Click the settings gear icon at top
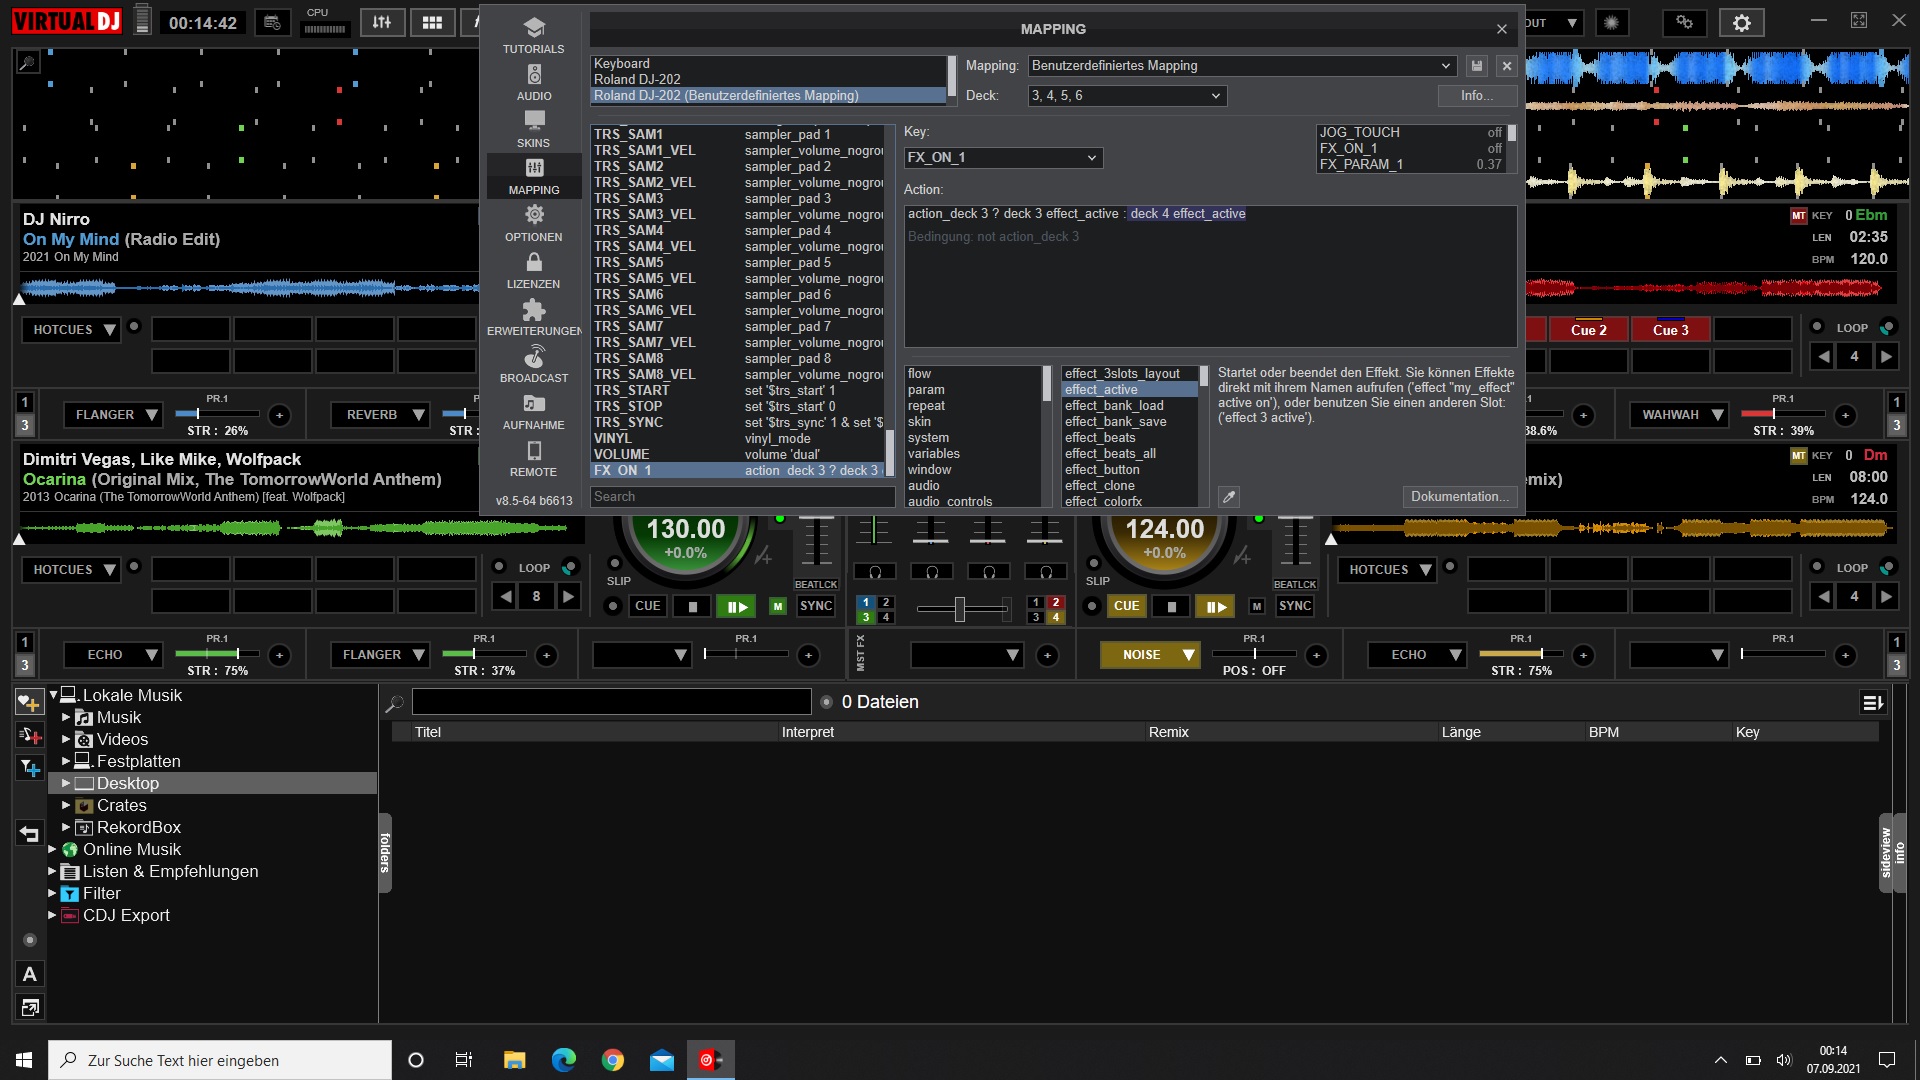 (x=1741, y=23)
